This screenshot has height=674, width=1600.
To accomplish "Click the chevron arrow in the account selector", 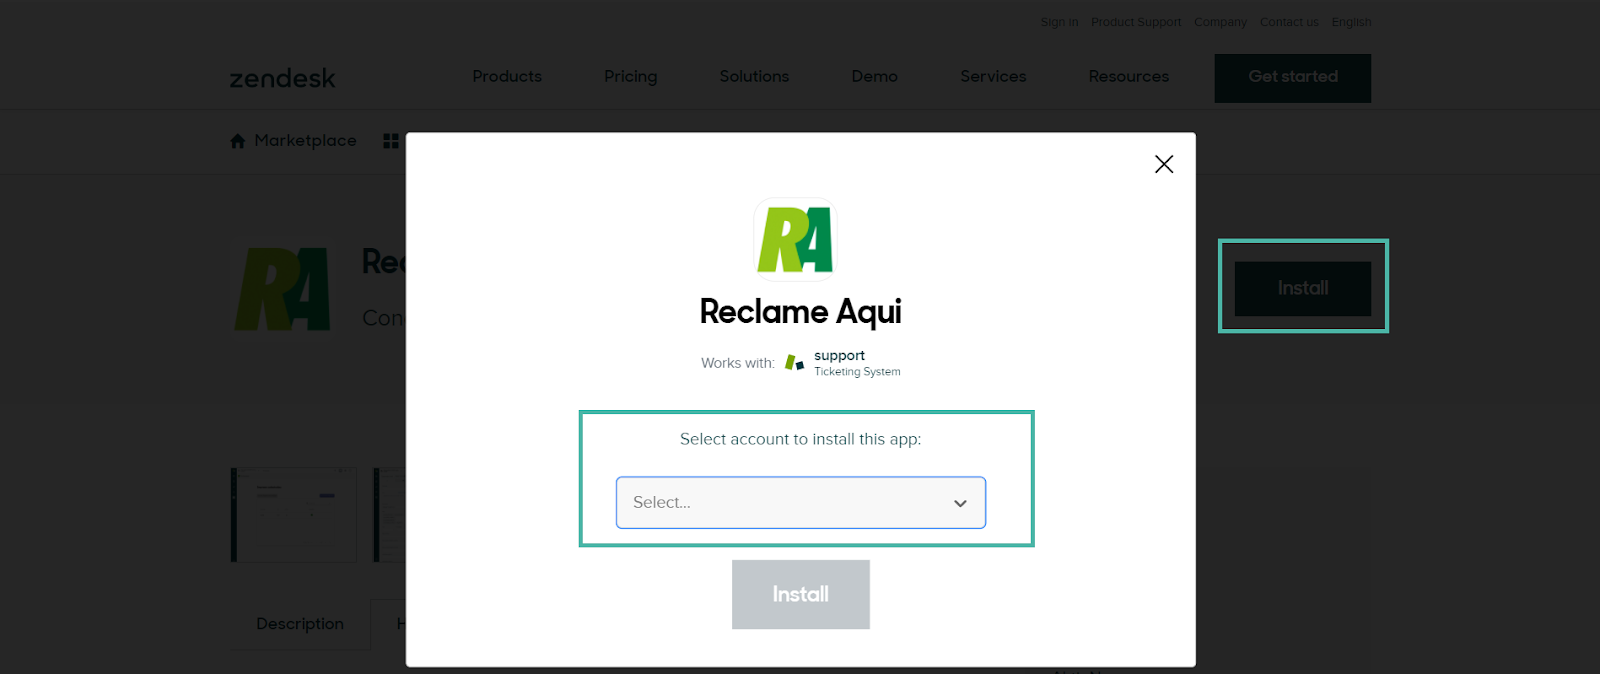I will coord(960,503).
